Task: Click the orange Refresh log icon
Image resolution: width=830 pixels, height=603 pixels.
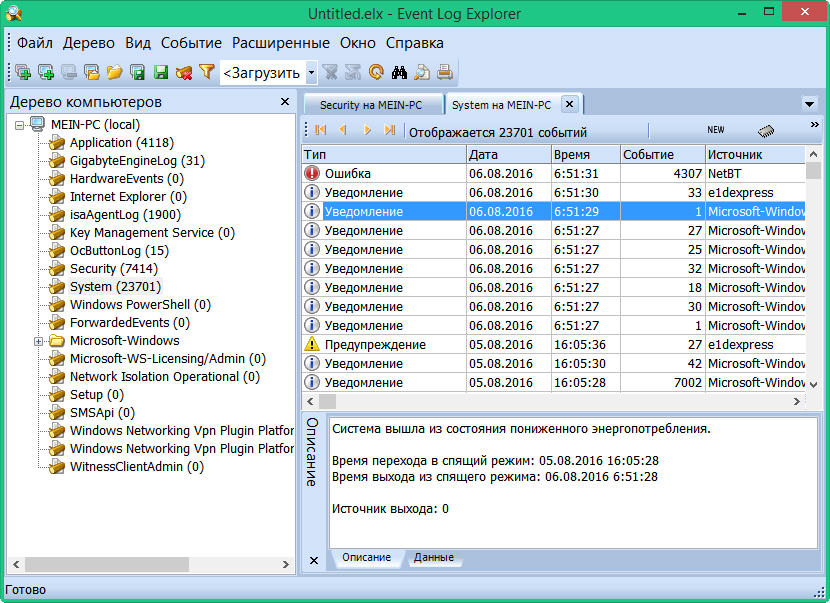Action: pyautogui.click(x=376, y=72)
